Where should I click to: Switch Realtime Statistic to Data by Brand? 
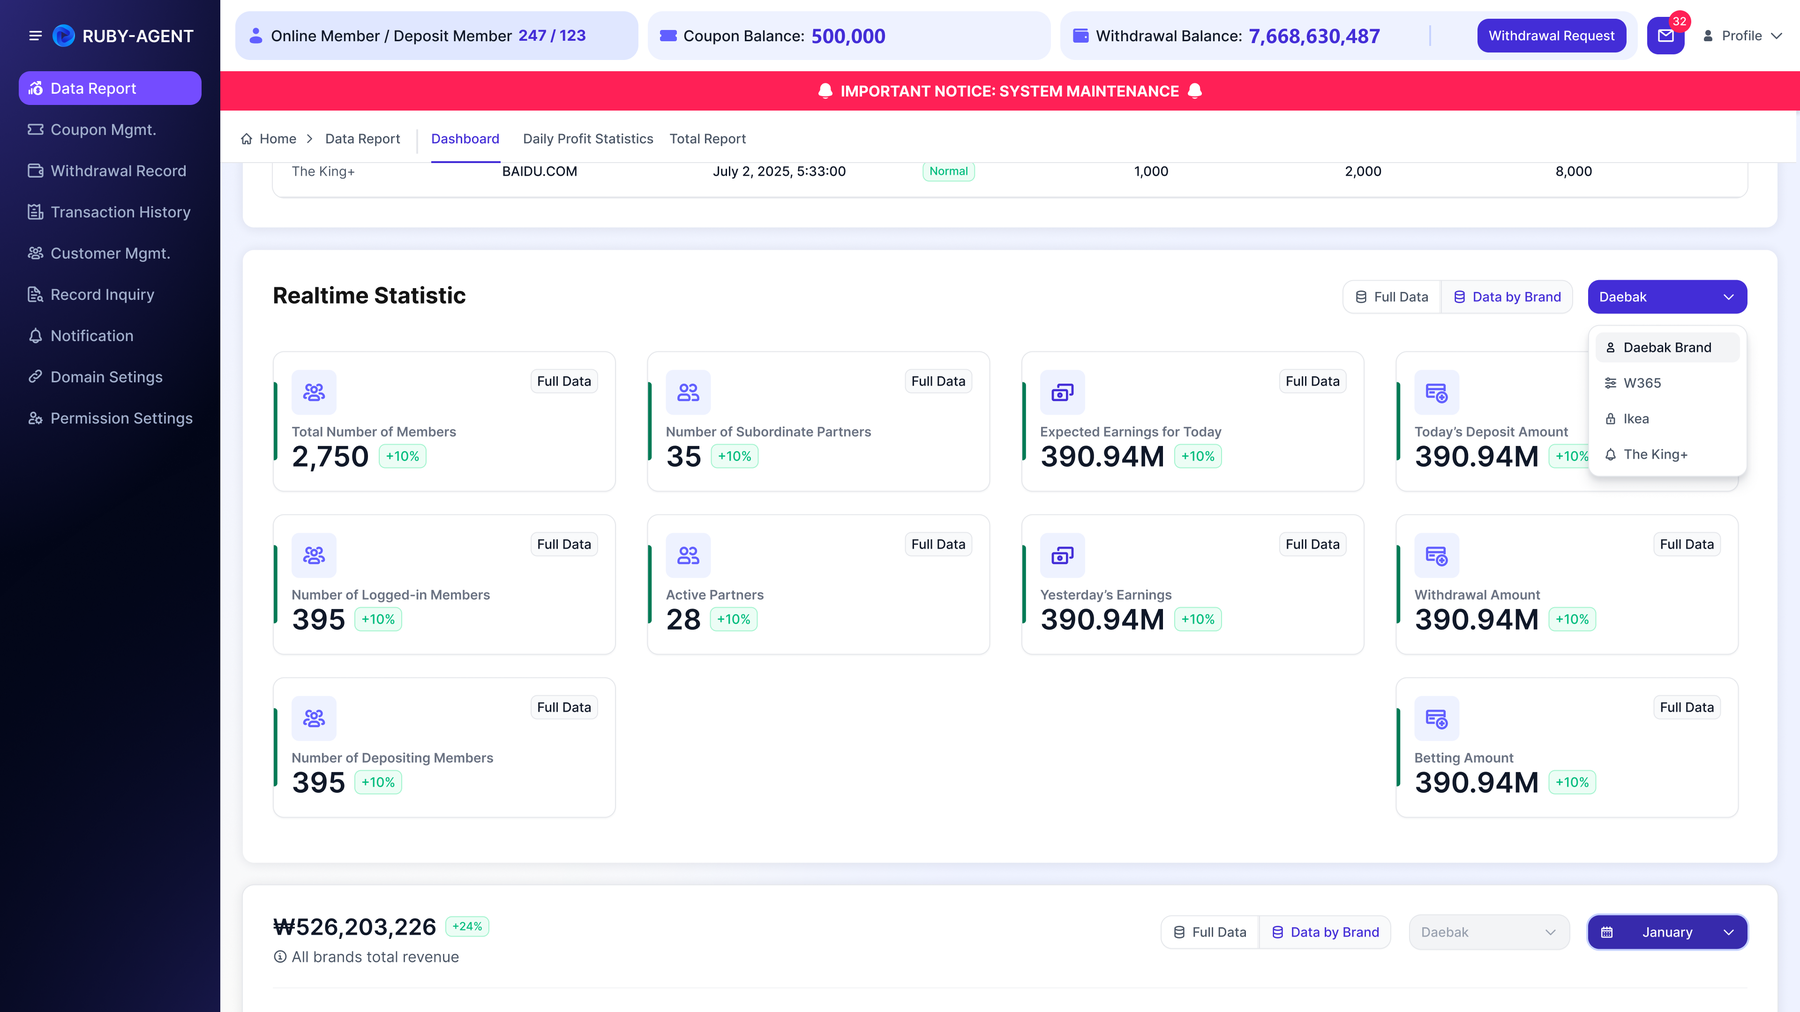pyautogui.click(x=1507, y=297)
